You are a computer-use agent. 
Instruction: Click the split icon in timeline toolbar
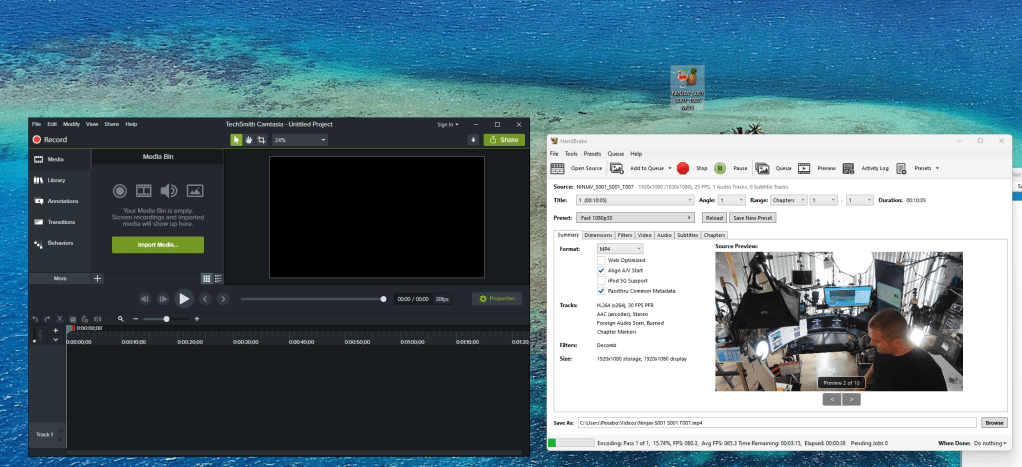[x=97, y=319]
